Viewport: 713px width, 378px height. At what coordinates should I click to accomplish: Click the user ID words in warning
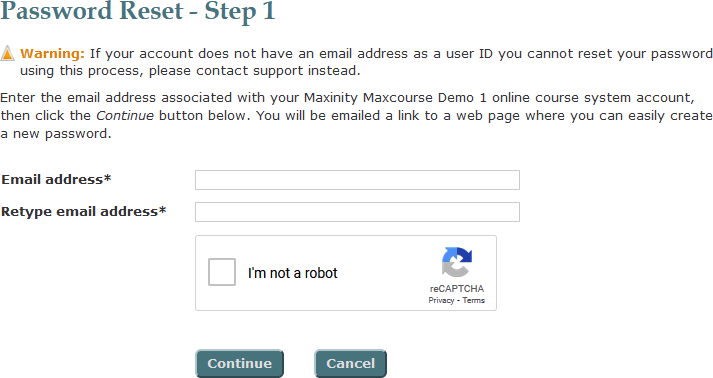pyautogui.click(x=469, y=54)
